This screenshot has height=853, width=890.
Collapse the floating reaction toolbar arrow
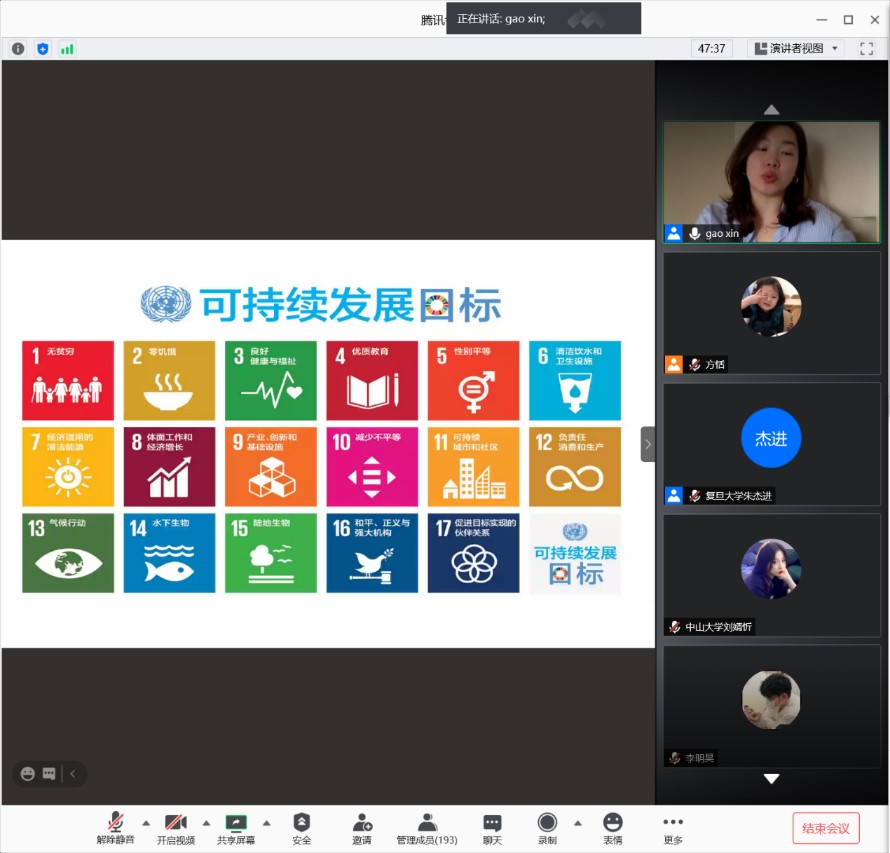coord(73,774)
